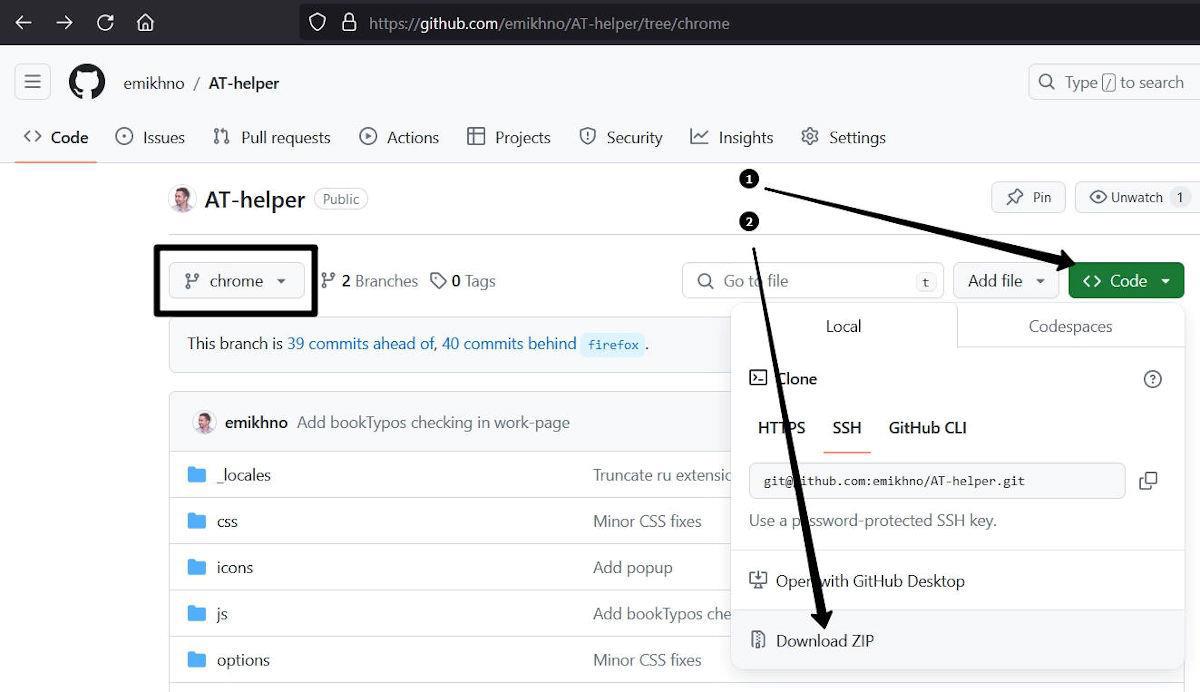Expand the chrome branch selector

click(236, 281)
